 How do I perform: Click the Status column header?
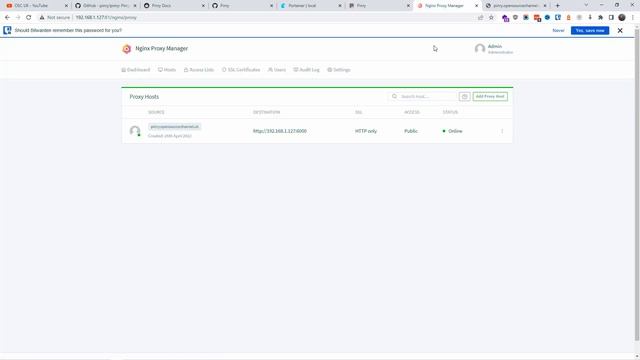click(450, 112)
